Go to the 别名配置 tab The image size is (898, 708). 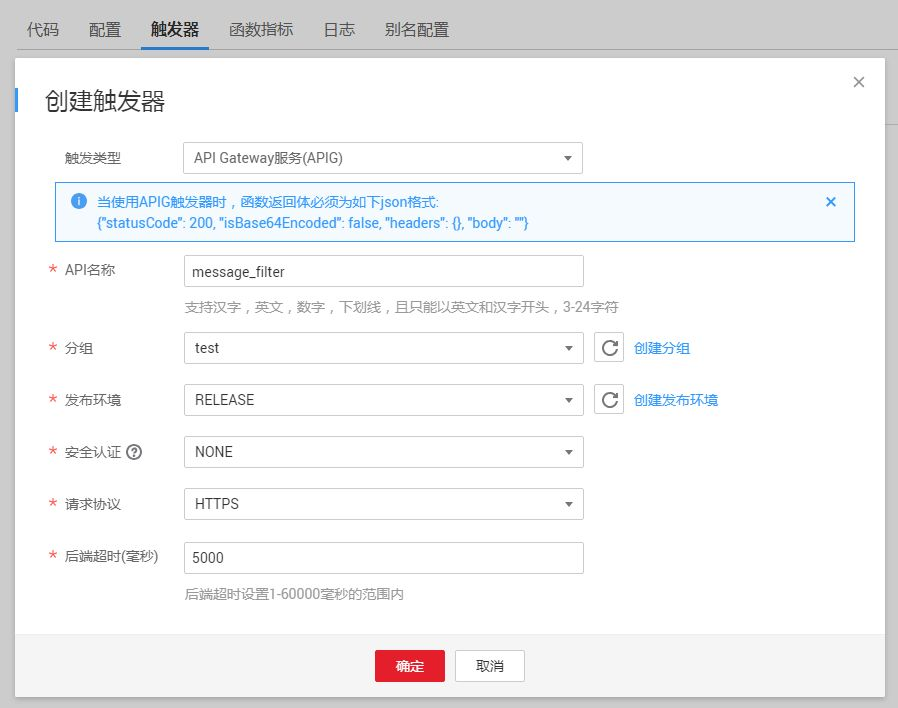[417, 29]
